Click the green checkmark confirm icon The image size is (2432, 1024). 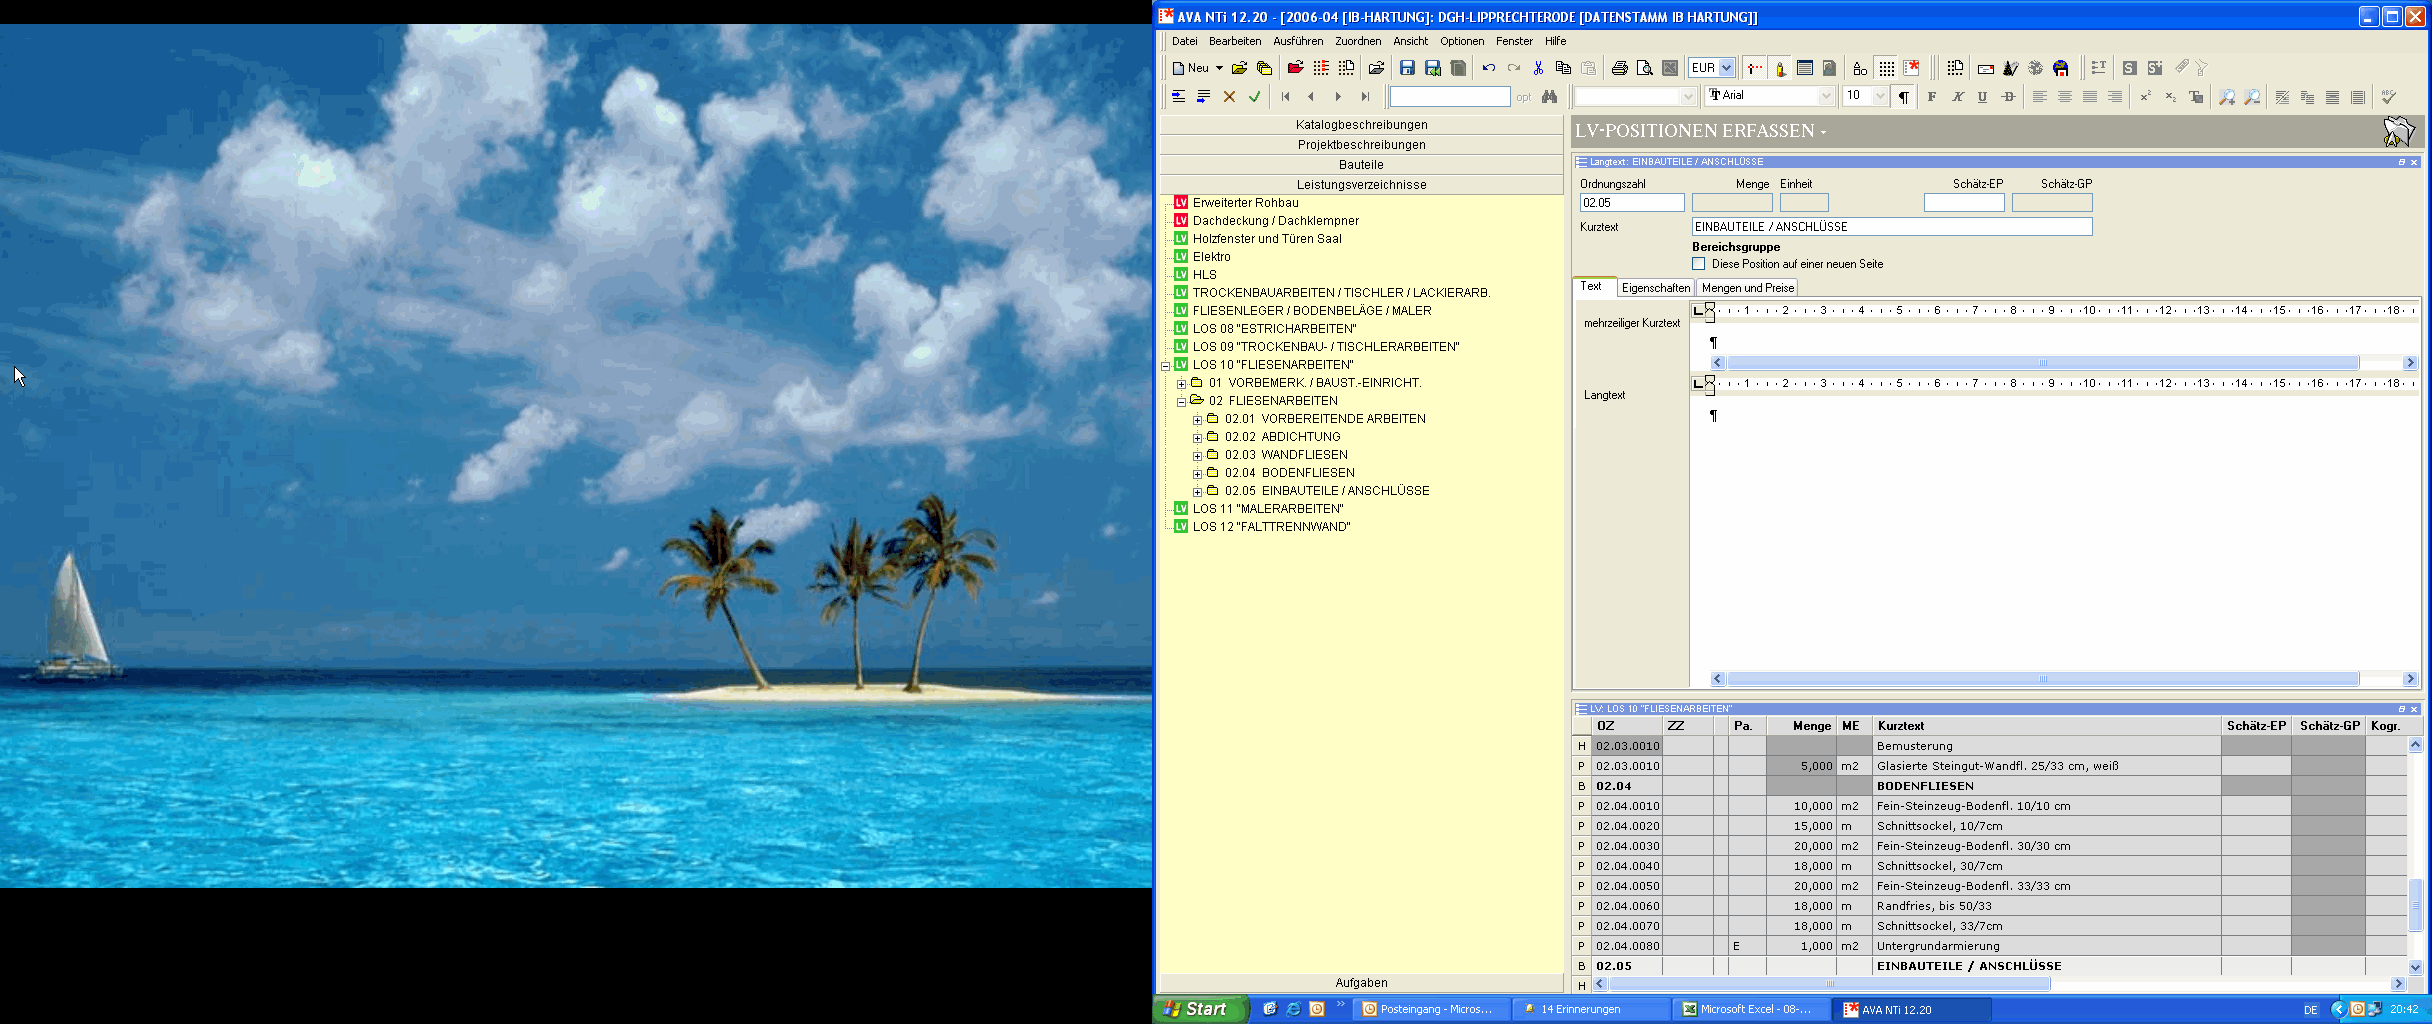1254,97
